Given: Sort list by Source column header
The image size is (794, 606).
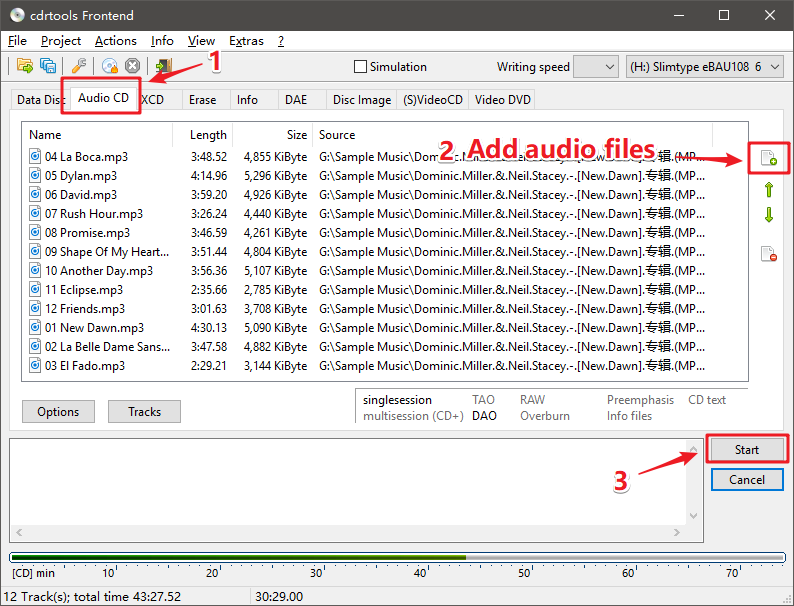Looking at the screenshot, I should [x=512, y=135].
